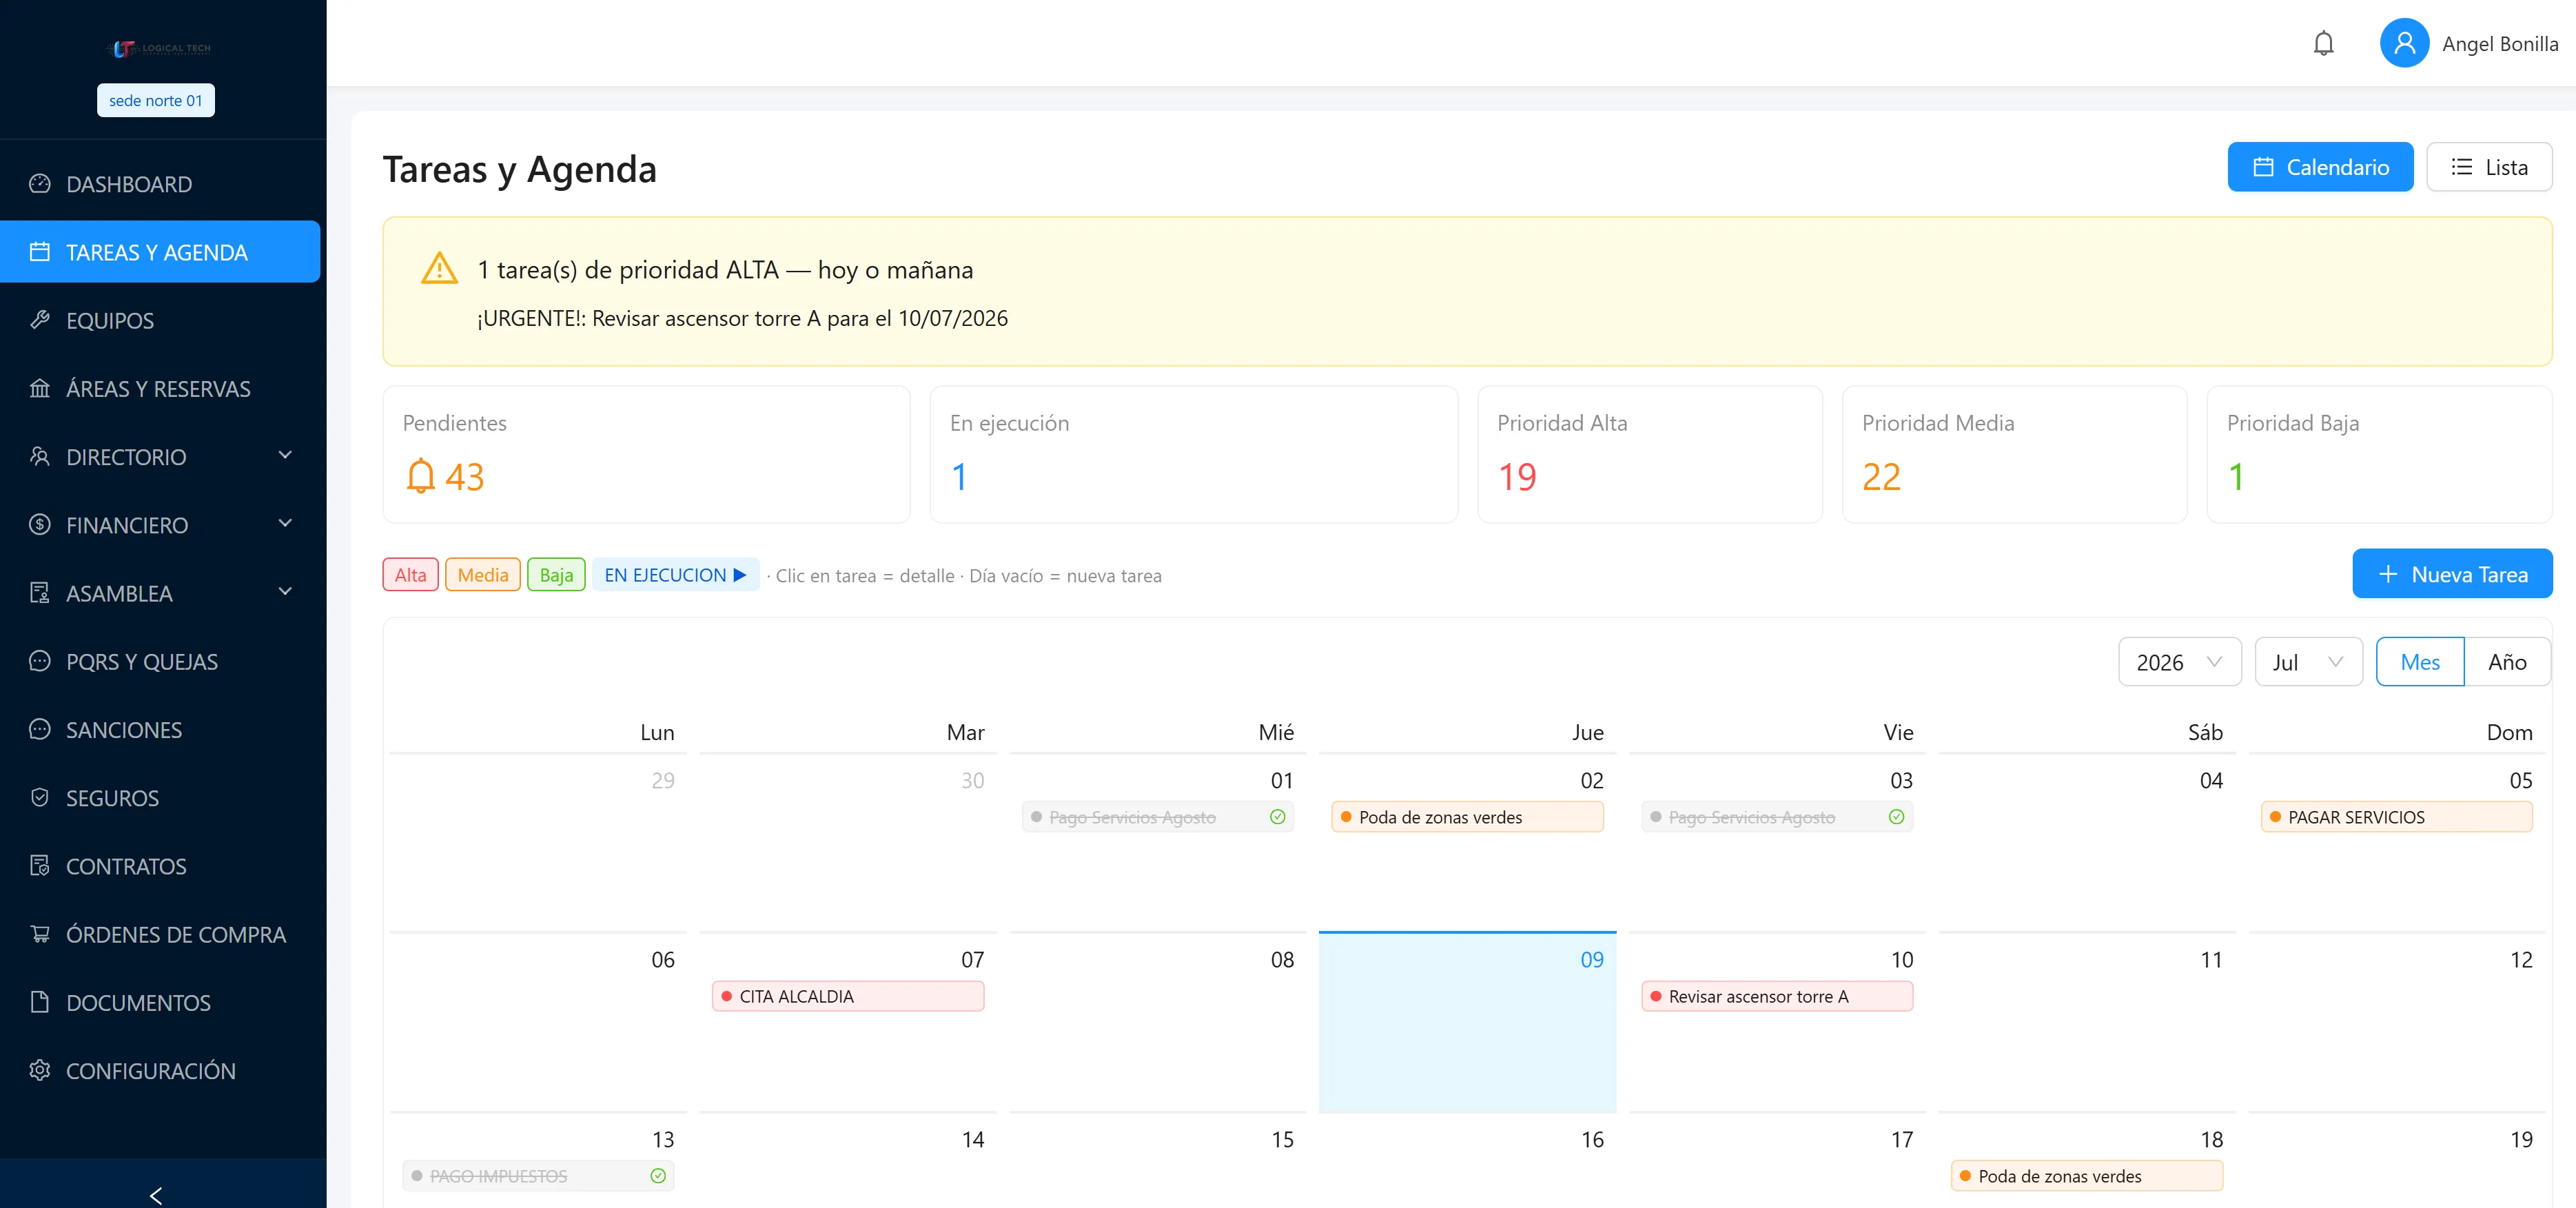Viewport: 2576px width, 1208px height.
Task: Click the Sanciones chat bubble icon
Action: [x=40, y=729]
